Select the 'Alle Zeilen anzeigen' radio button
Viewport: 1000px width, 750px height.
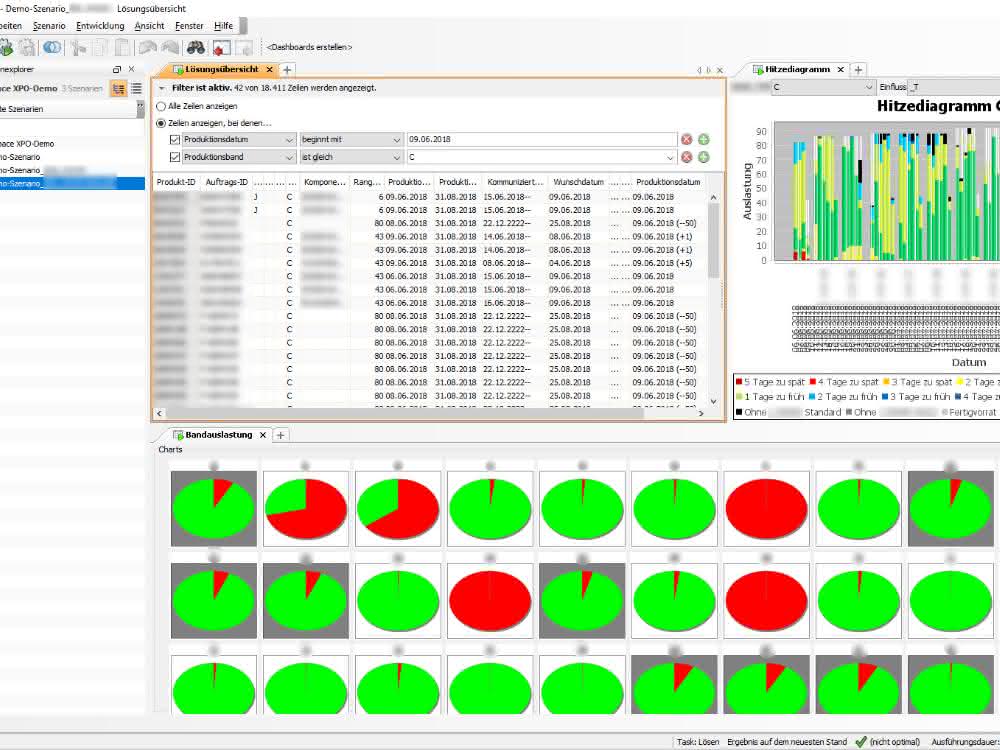pos(161,107)
